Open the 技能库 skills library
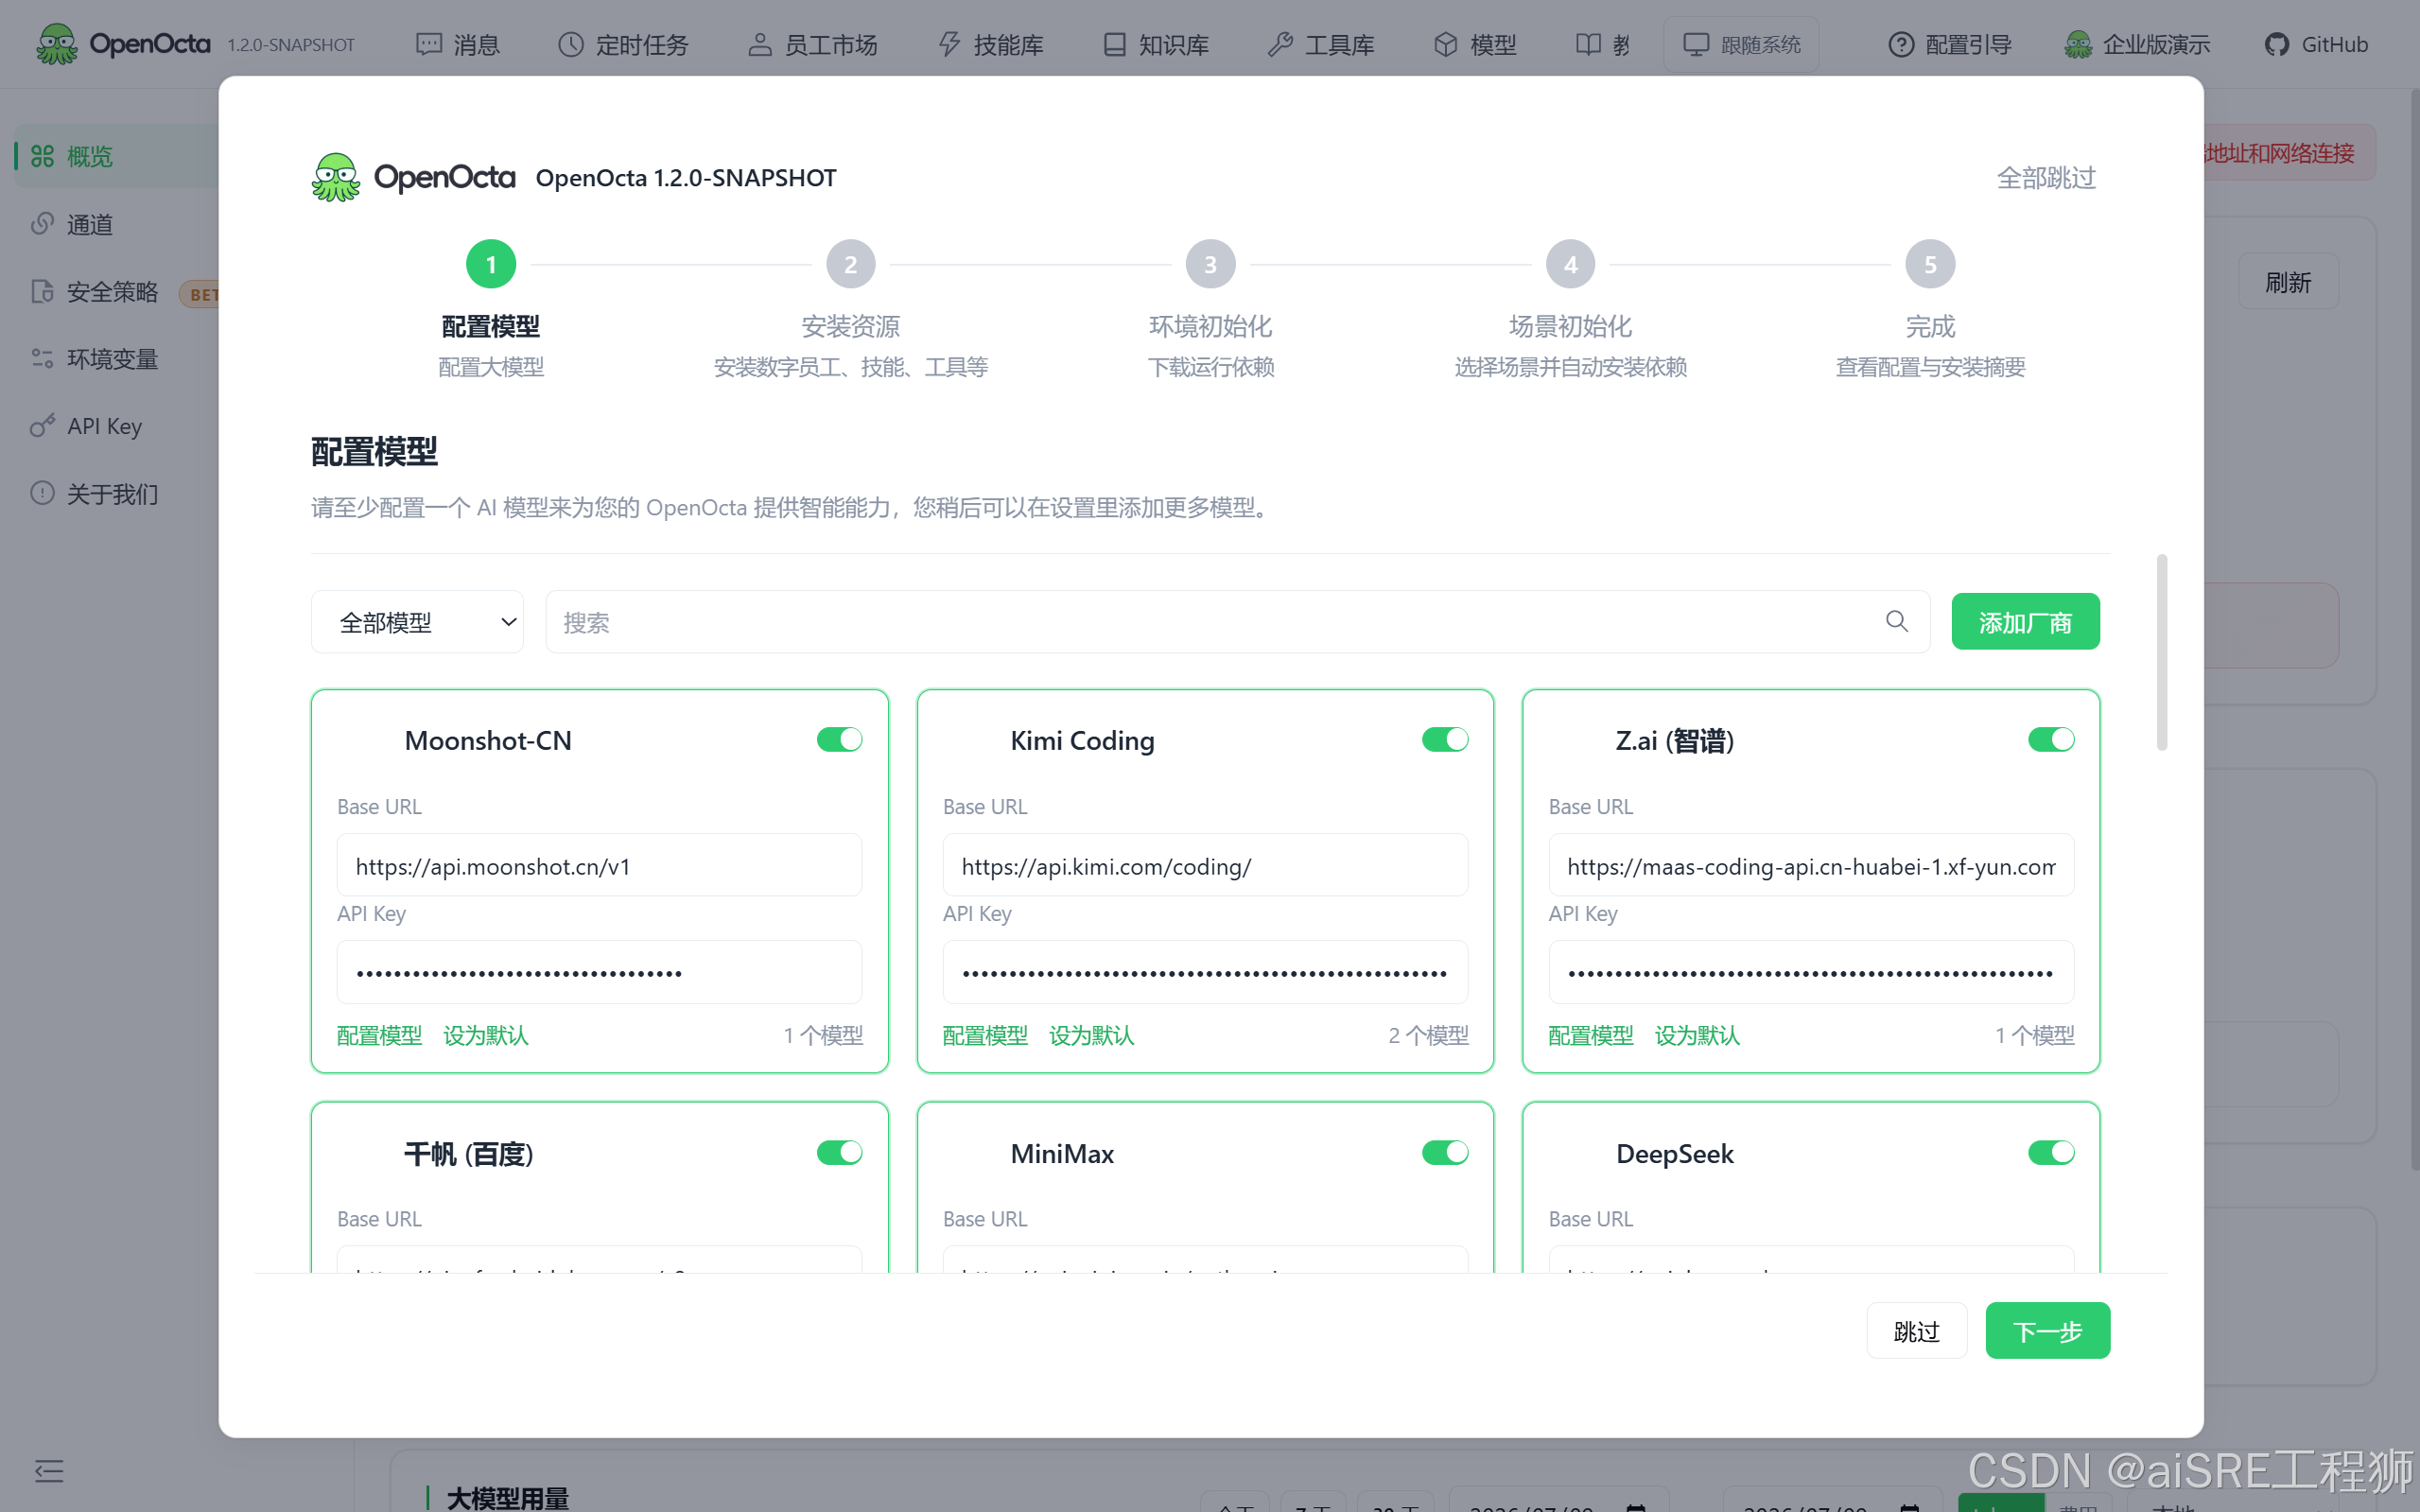This screenshot has width=2420, height=1512. pos(990,44)
